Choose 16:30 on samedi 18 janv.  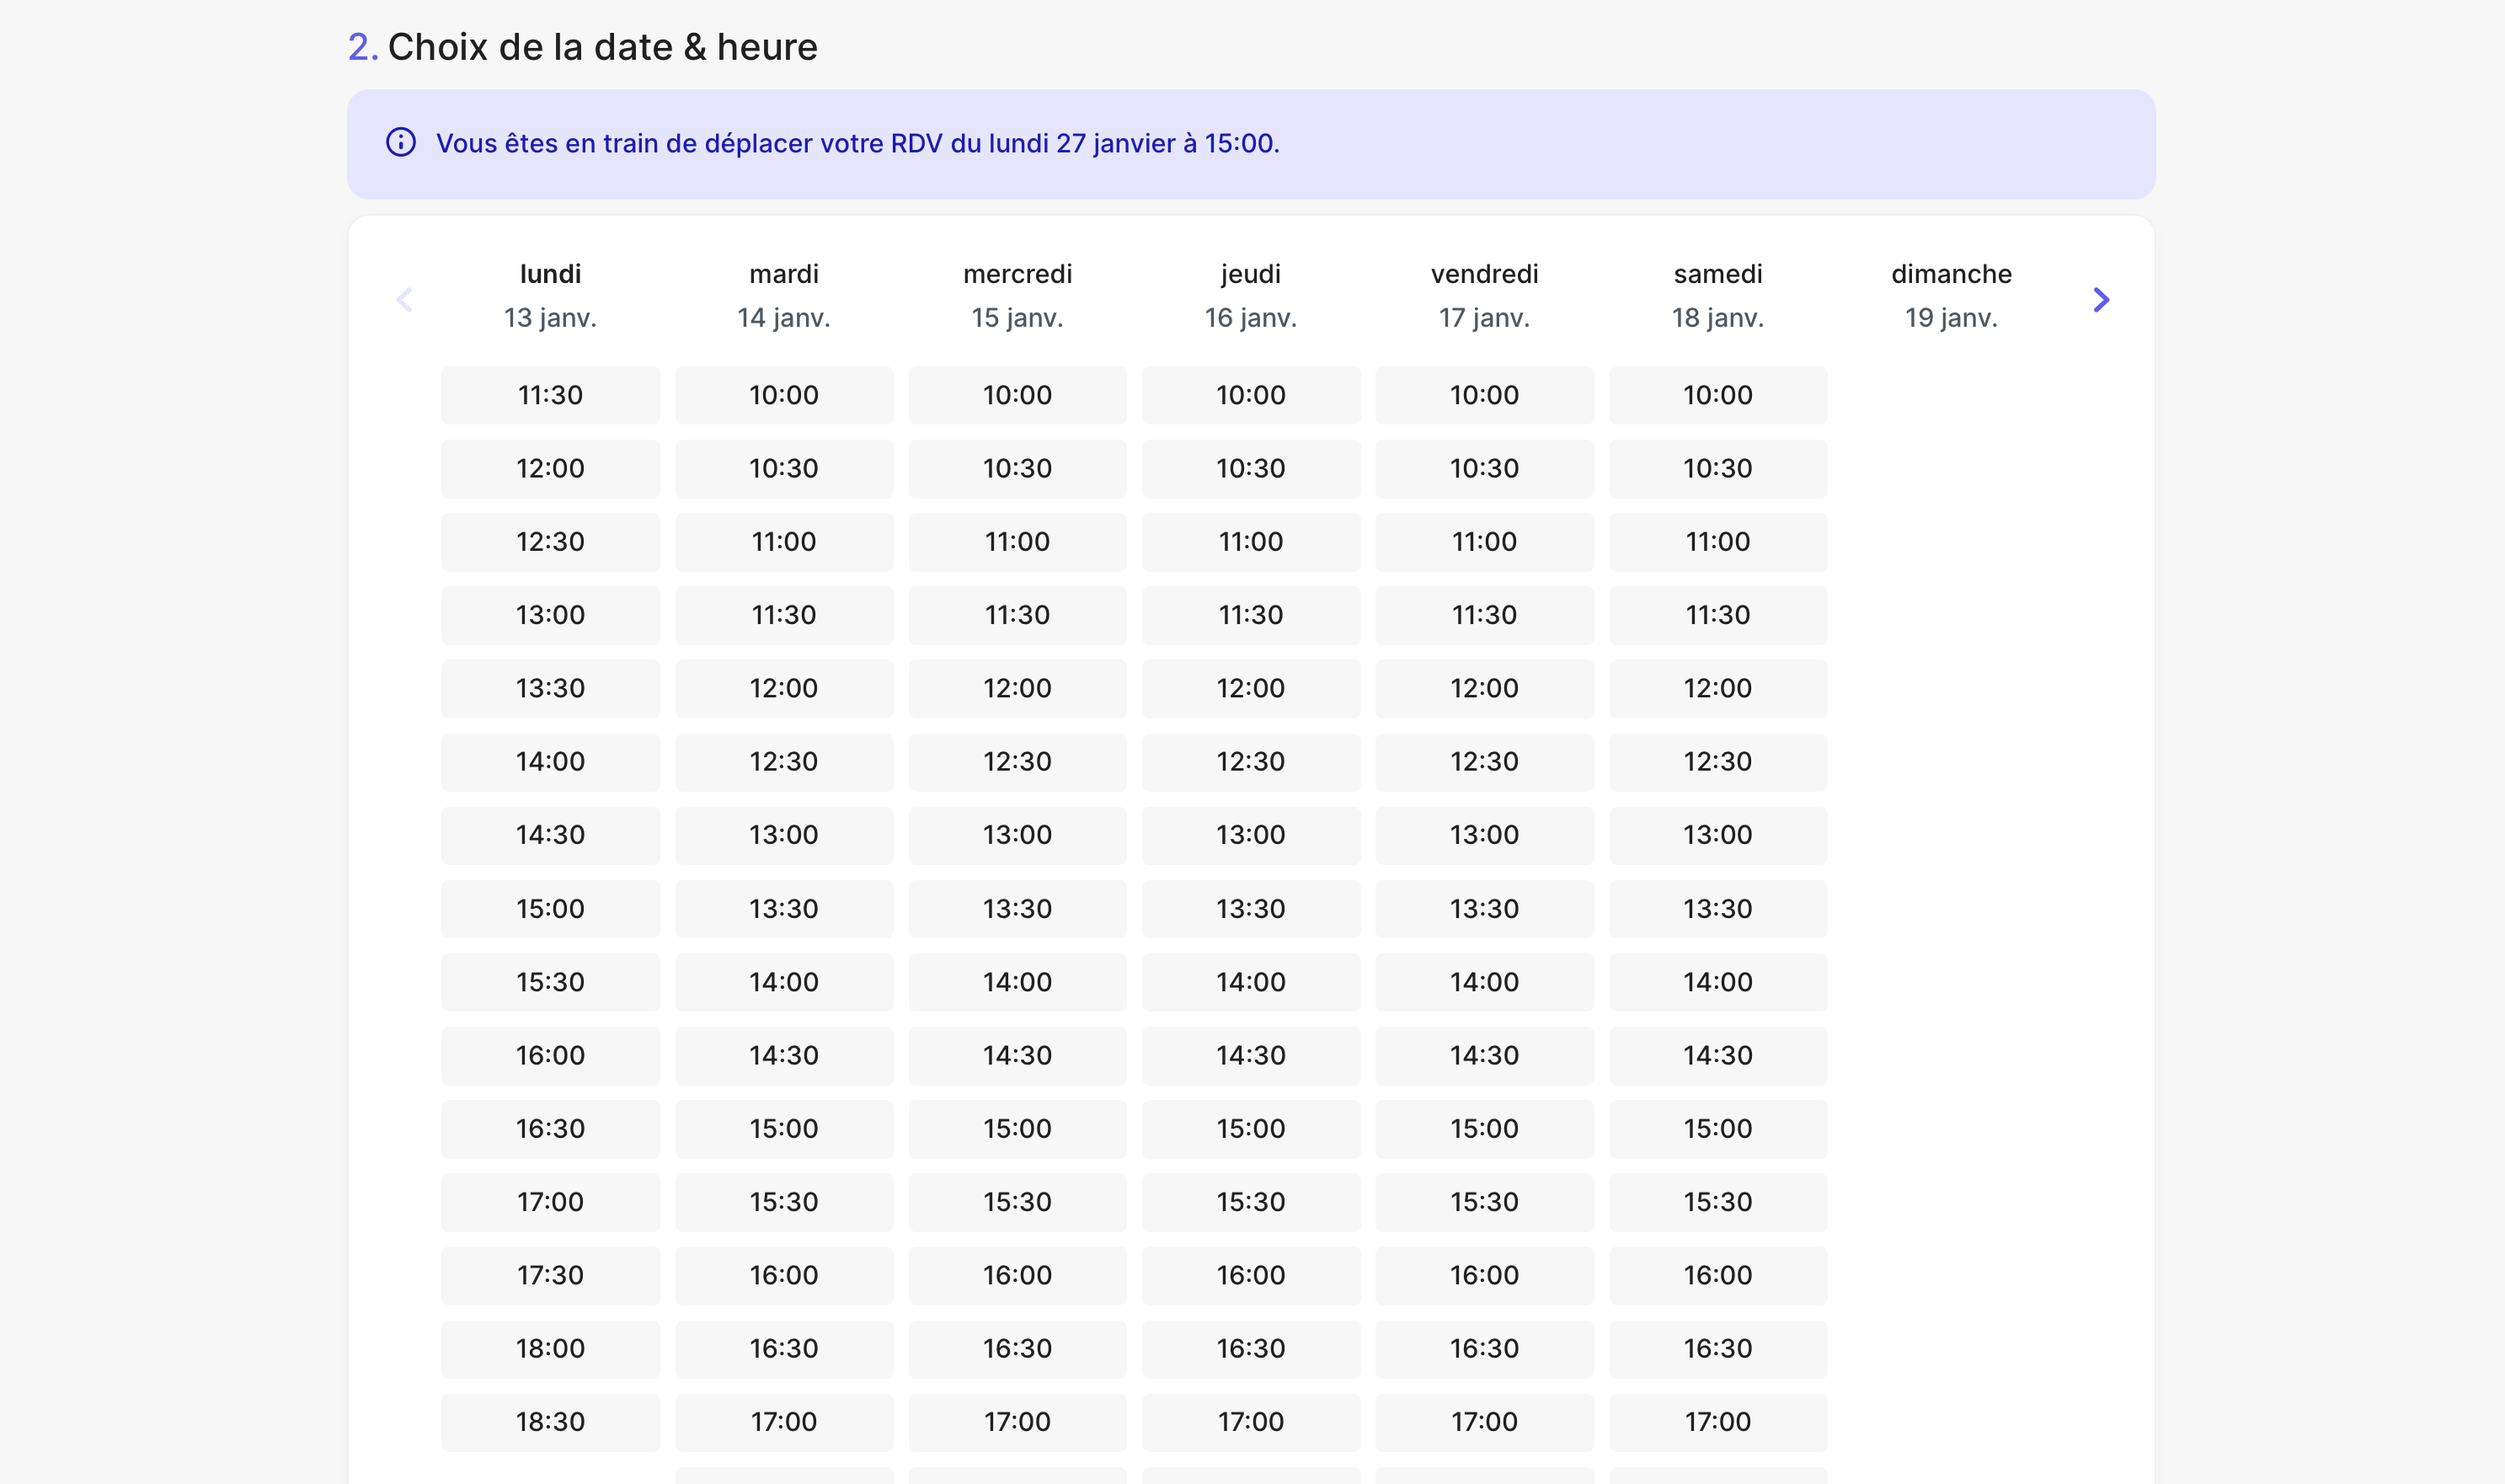pos(1717,1348)
